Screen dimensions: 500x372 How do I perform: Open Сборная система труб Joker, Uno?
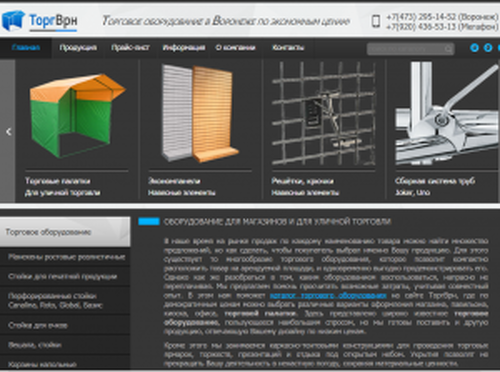[x=435, y=186]
